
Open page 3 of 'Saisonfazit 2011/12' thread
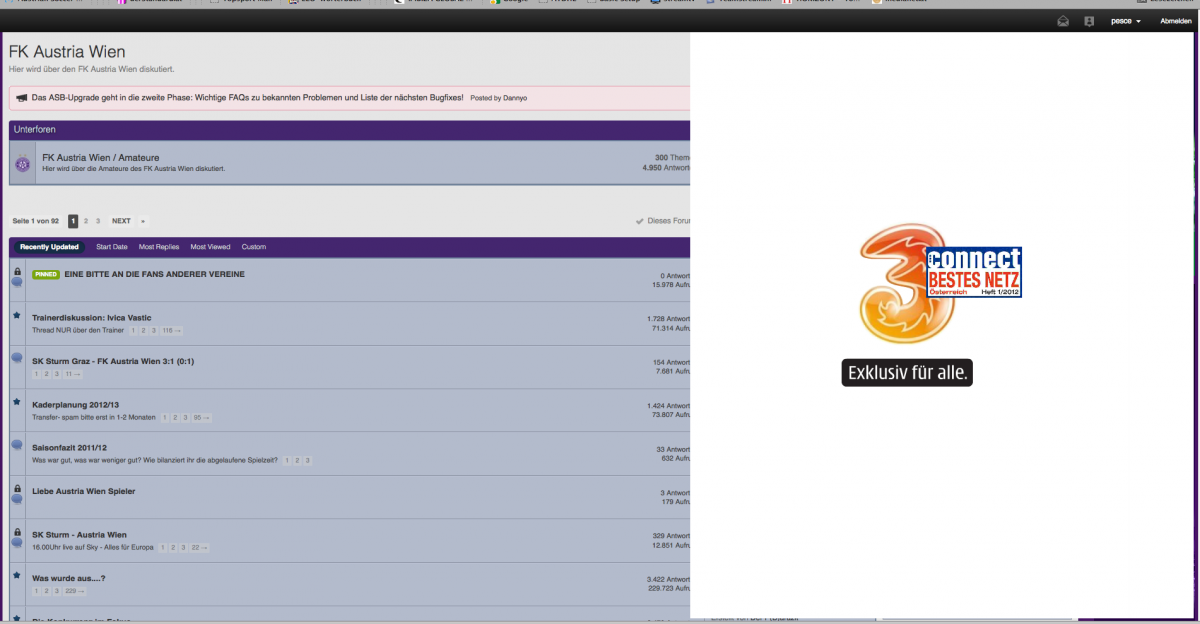[x=308, y=460]
